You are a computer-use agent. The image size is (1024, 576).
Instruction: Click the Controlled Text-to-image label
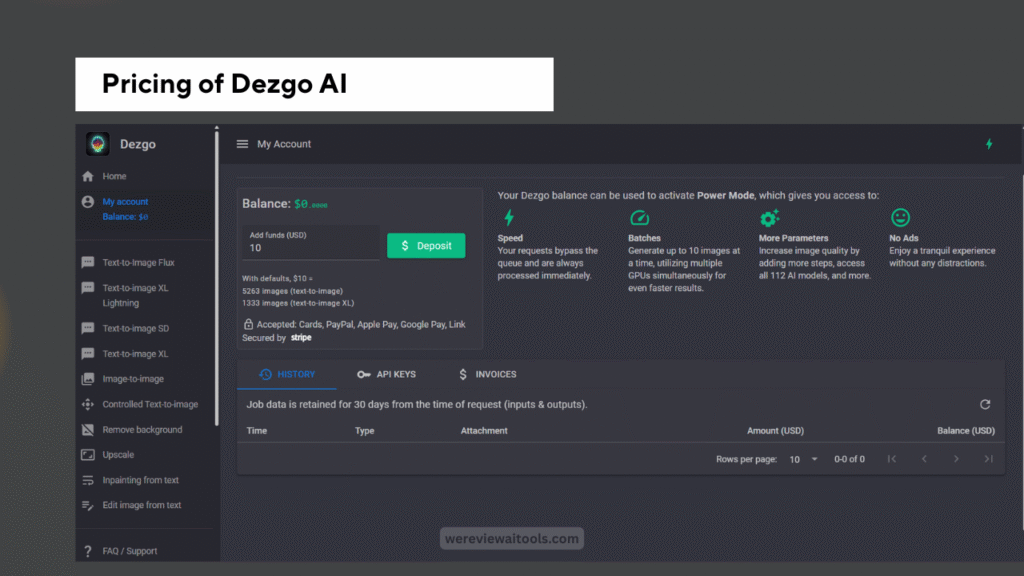click(x=150, y=404)
